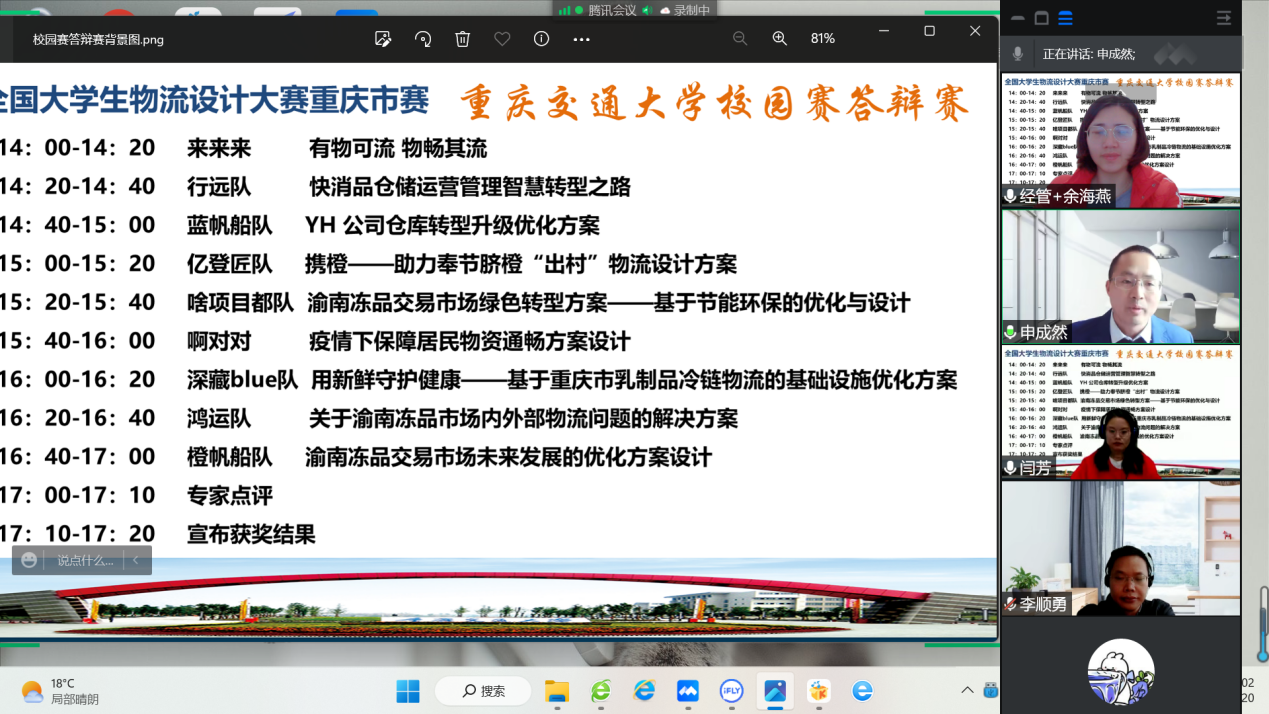Open the three-dot more options menu

click(581, 39)
